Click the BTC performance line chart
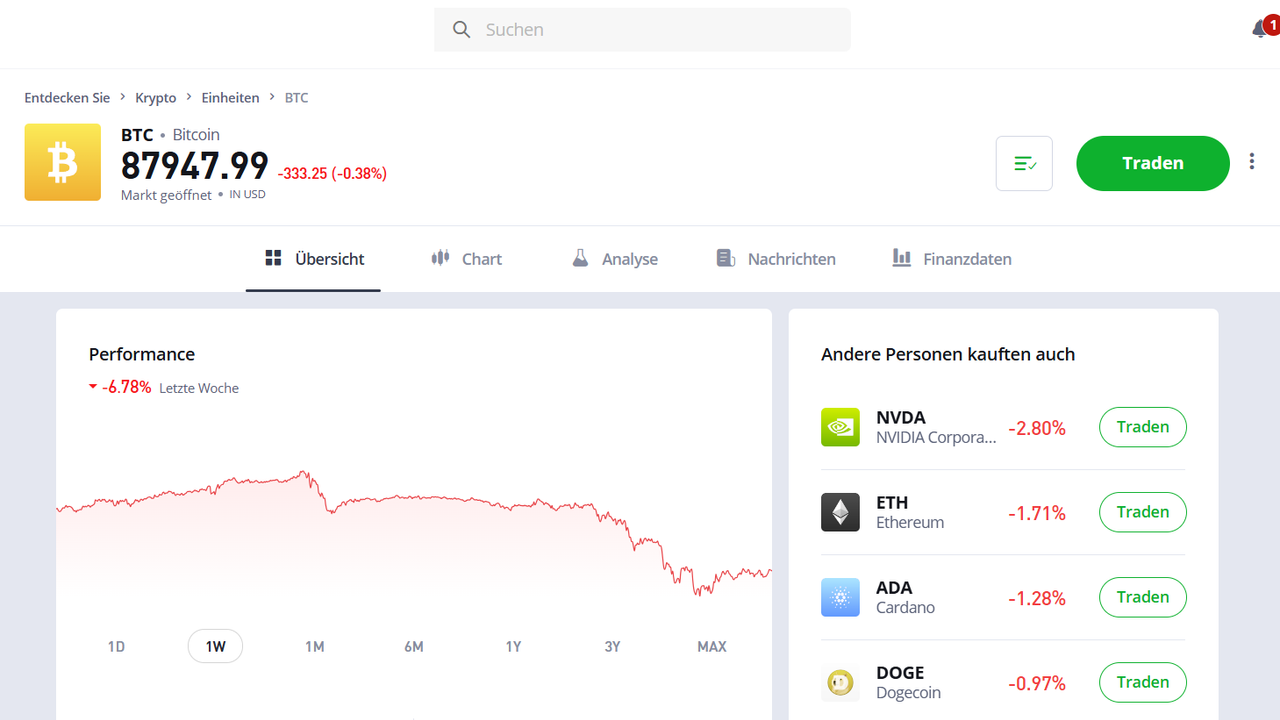Screen dimensions: 1280x720 (414, 535)
